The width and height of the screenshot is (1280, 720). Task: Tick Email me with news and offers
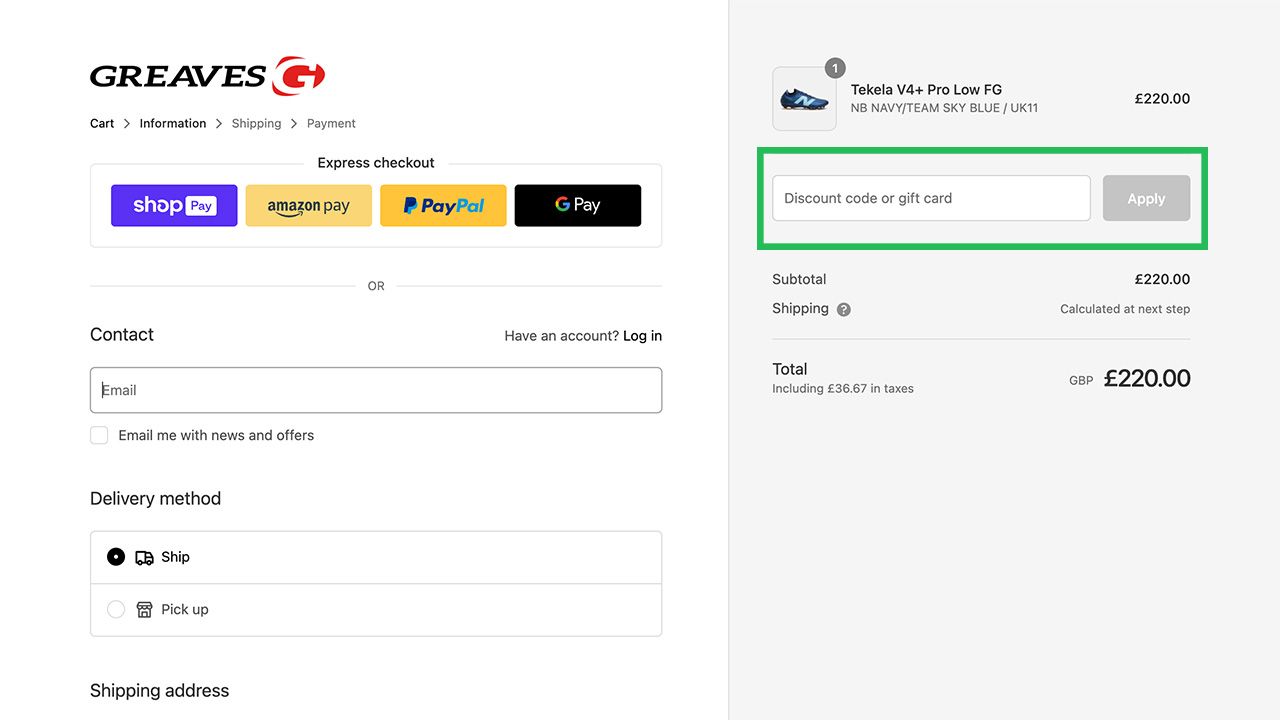99,435
